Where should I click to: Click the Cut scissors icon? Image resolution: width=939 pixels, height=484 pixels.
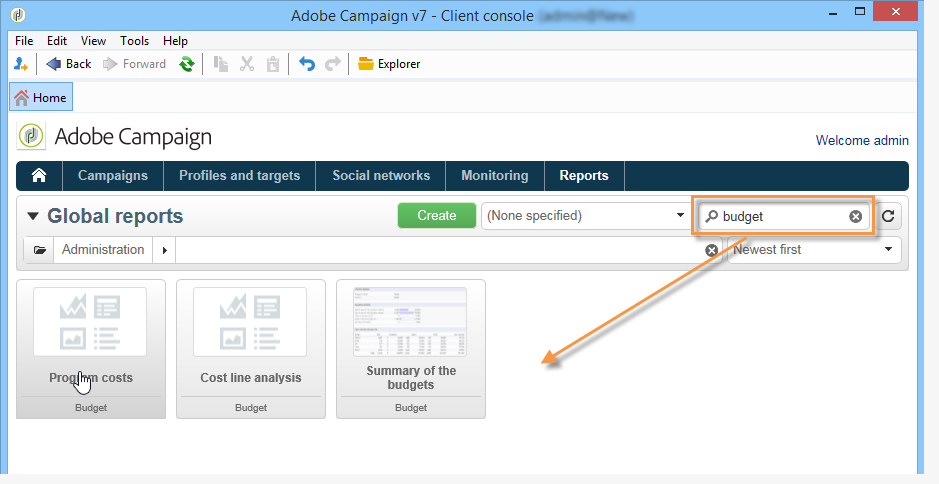(x=247, y=63)
